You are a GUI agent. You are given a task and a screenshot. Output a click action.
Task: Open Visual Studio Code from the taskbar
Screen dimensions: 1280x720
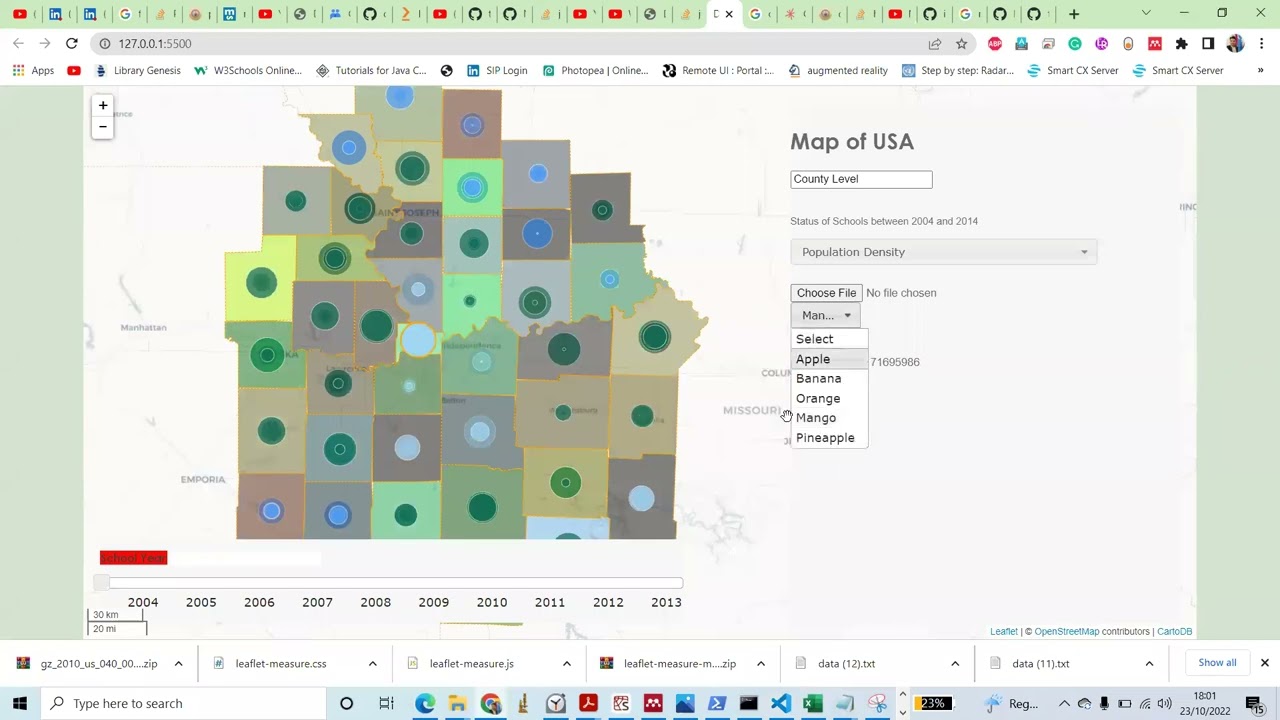point(781,704)
